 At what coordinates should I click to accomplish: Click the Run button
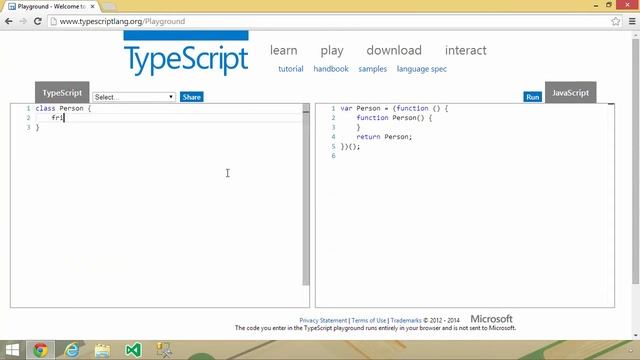[533, 97]
